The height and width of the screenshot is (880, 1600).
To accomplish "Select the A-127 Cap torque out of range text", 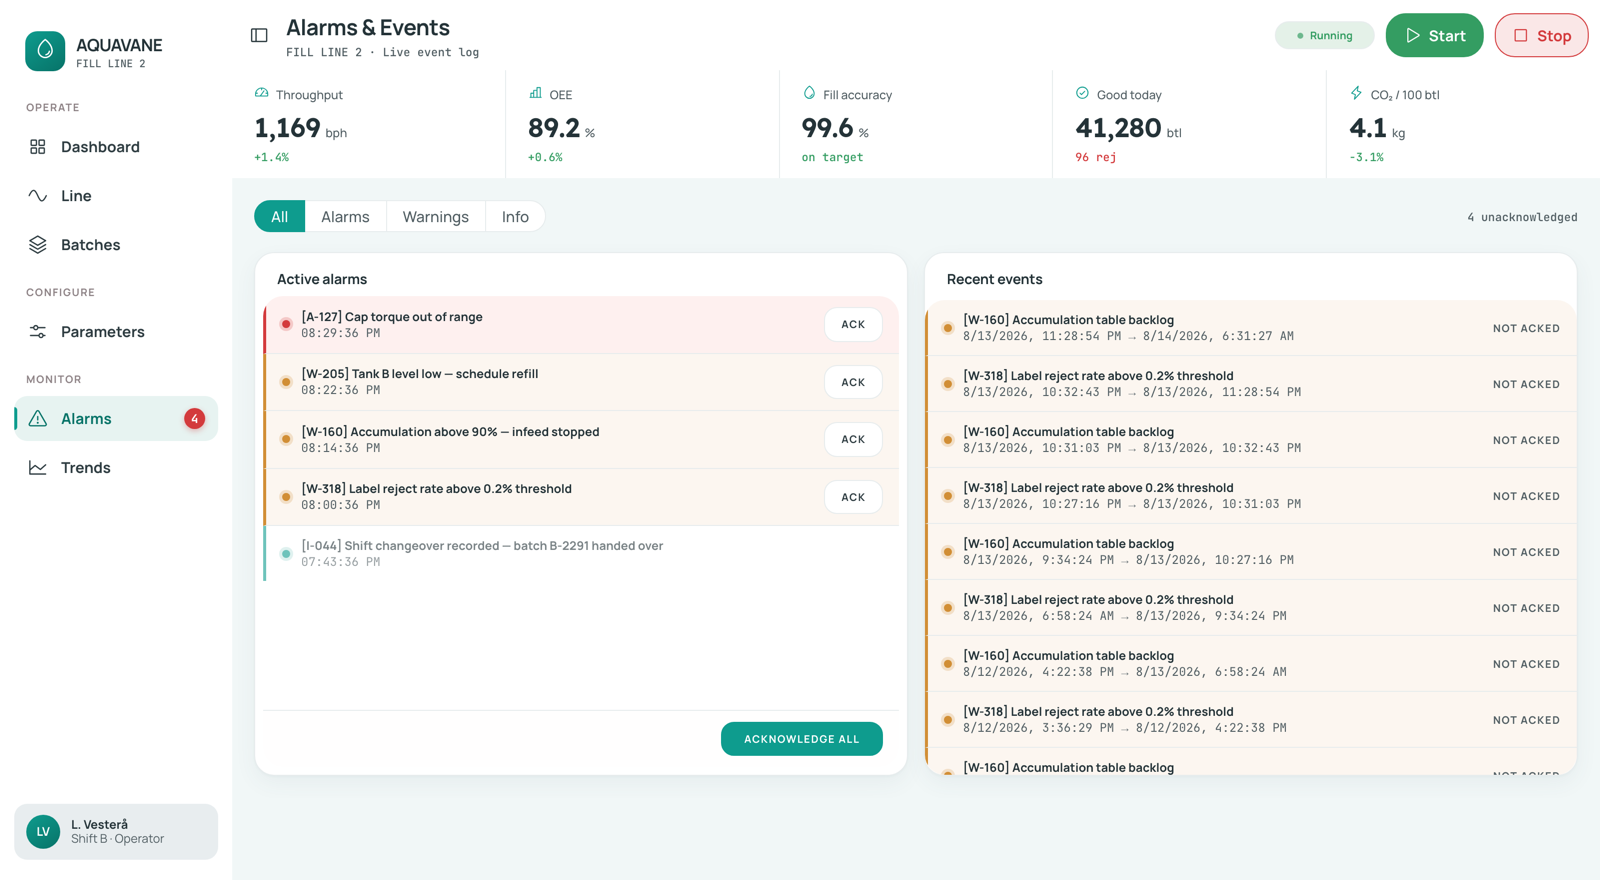I will coord(392,317).
